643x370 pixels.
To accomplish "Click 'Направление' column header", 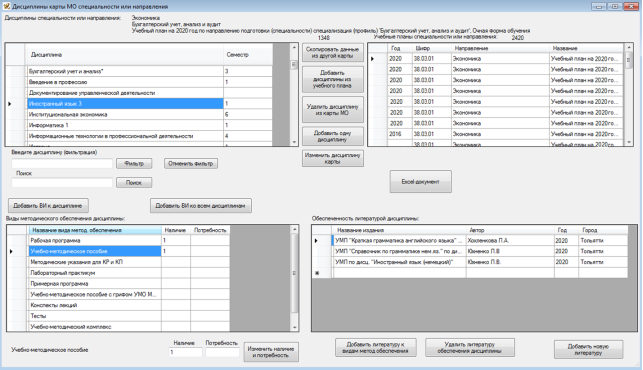I will tap(500, 48).
